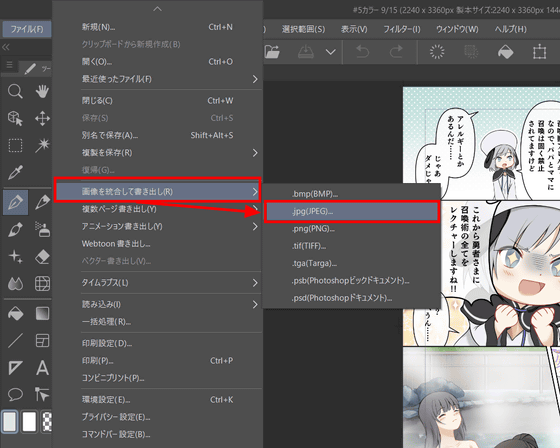Viewport: 560px width, 448px height.
Task: Click 別名で保存(A) menu entry
Action: 158,135
